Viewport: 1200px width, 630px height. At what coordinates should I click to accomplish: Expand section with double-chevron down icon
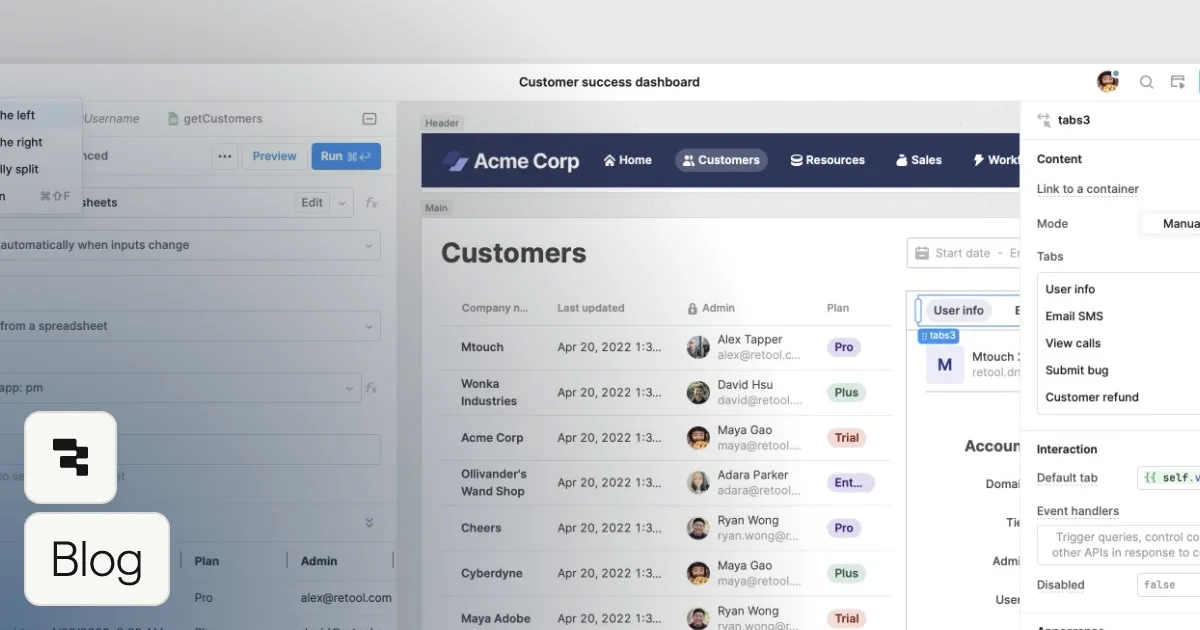pos(369,522)
